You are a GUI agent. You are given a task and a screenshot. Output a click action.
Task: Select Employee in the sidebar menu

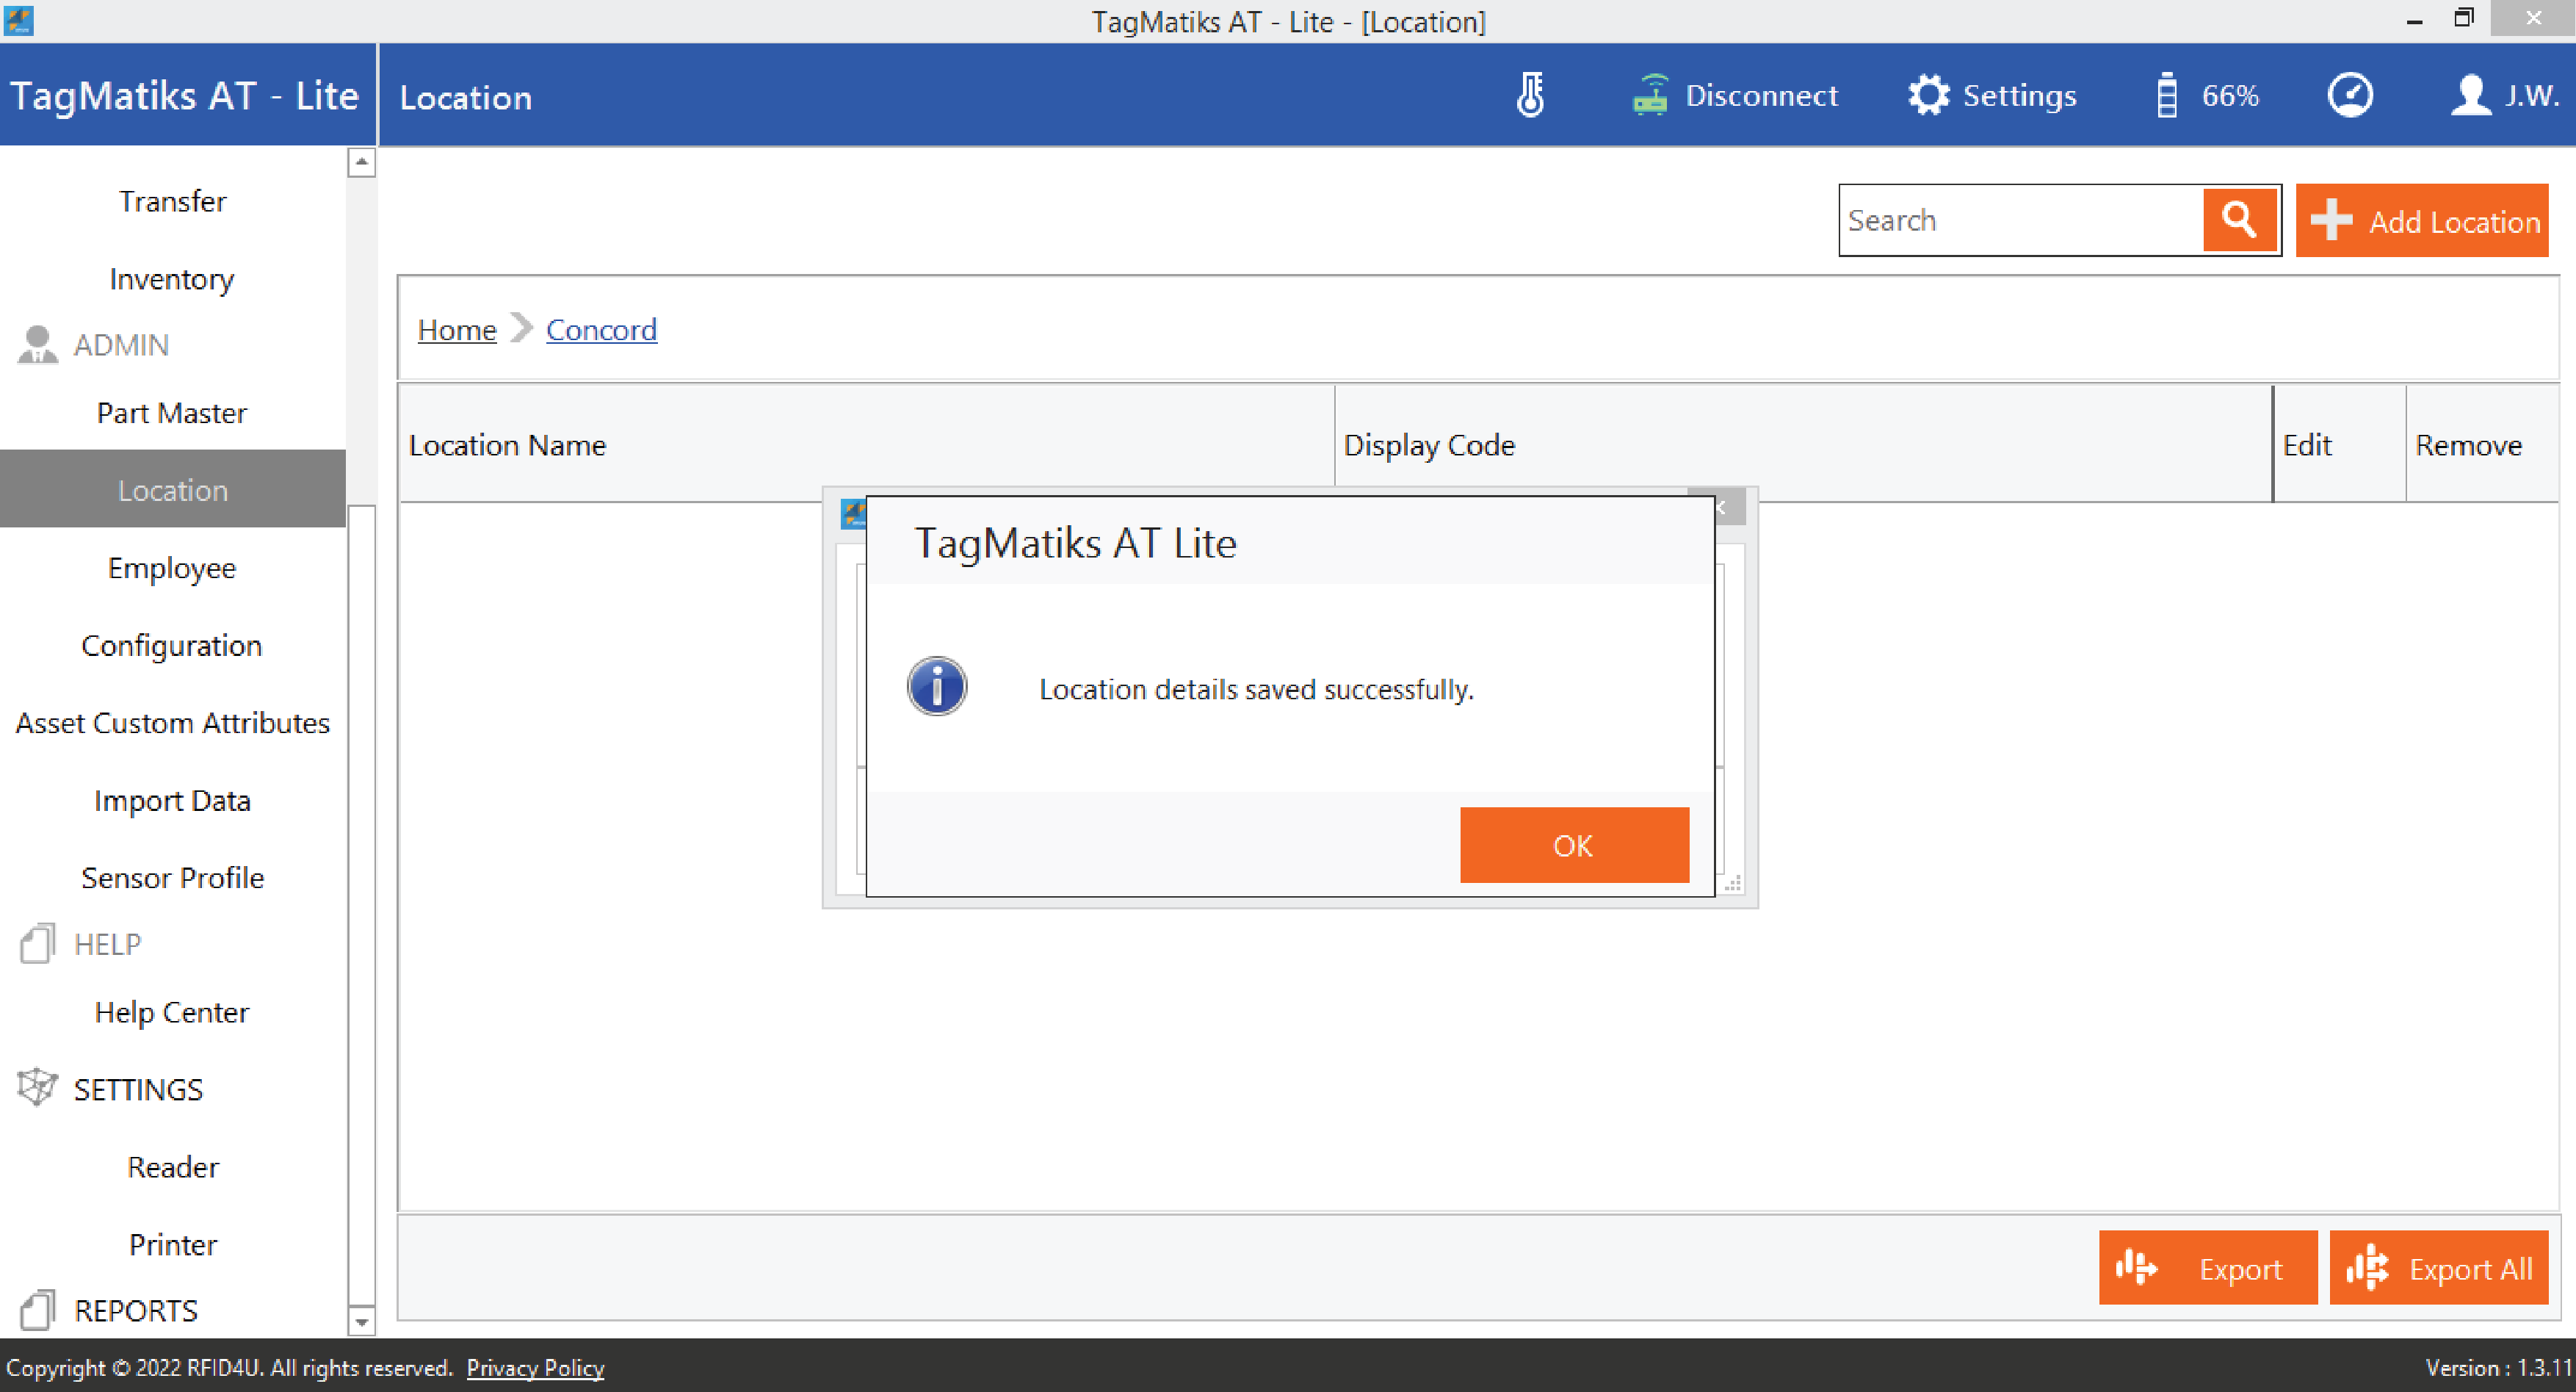(172, 568)
